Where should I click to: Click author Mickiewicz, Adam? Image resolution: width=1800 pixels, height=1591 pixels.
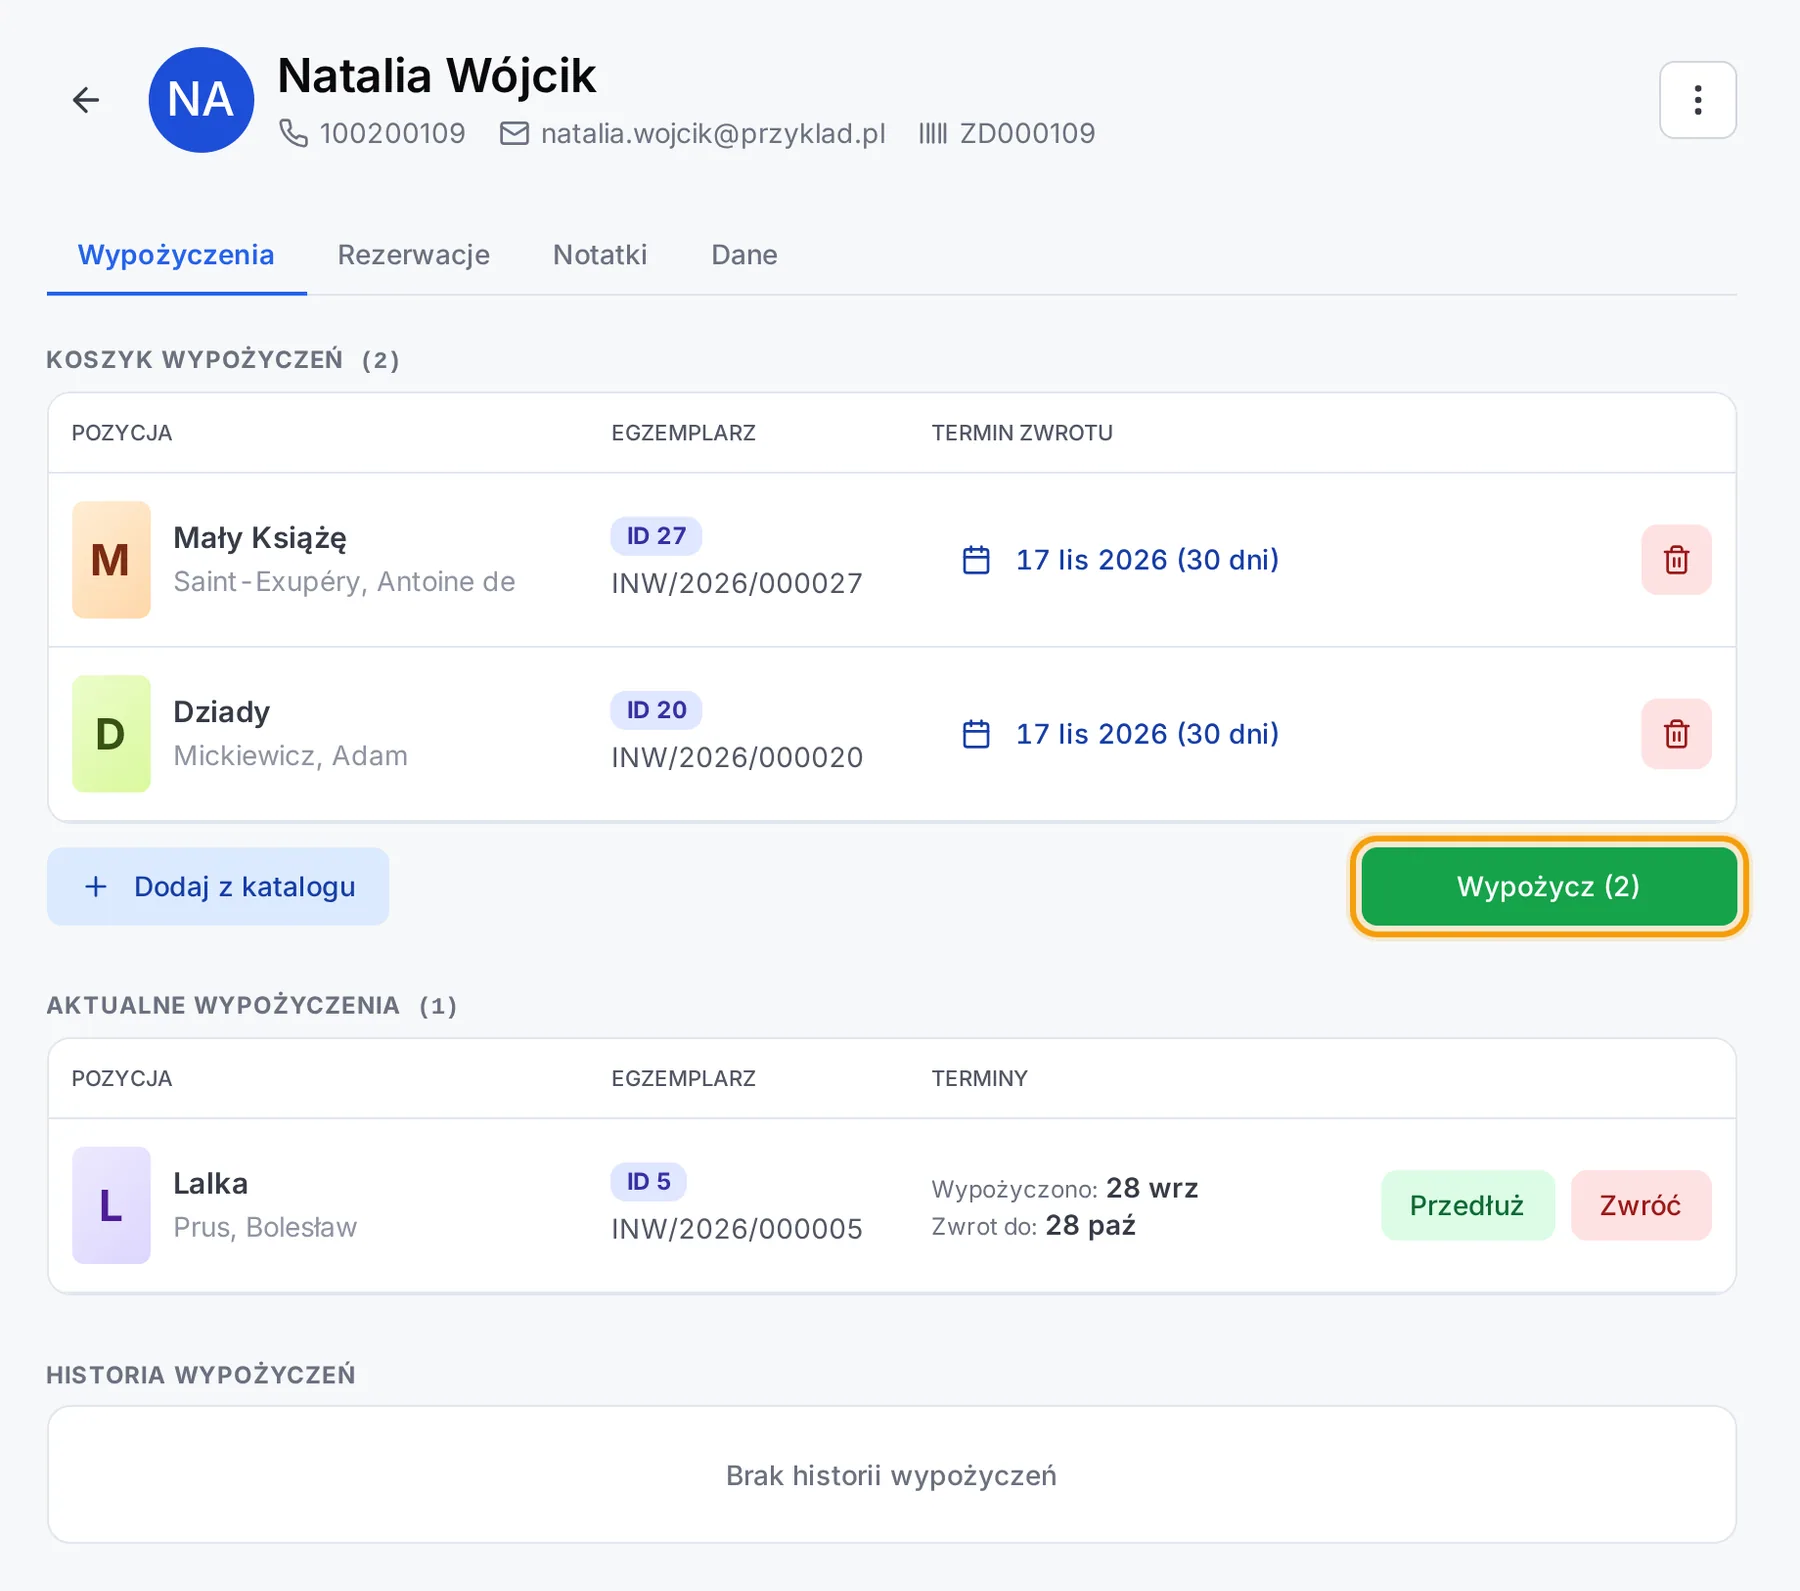coord(291,755)
